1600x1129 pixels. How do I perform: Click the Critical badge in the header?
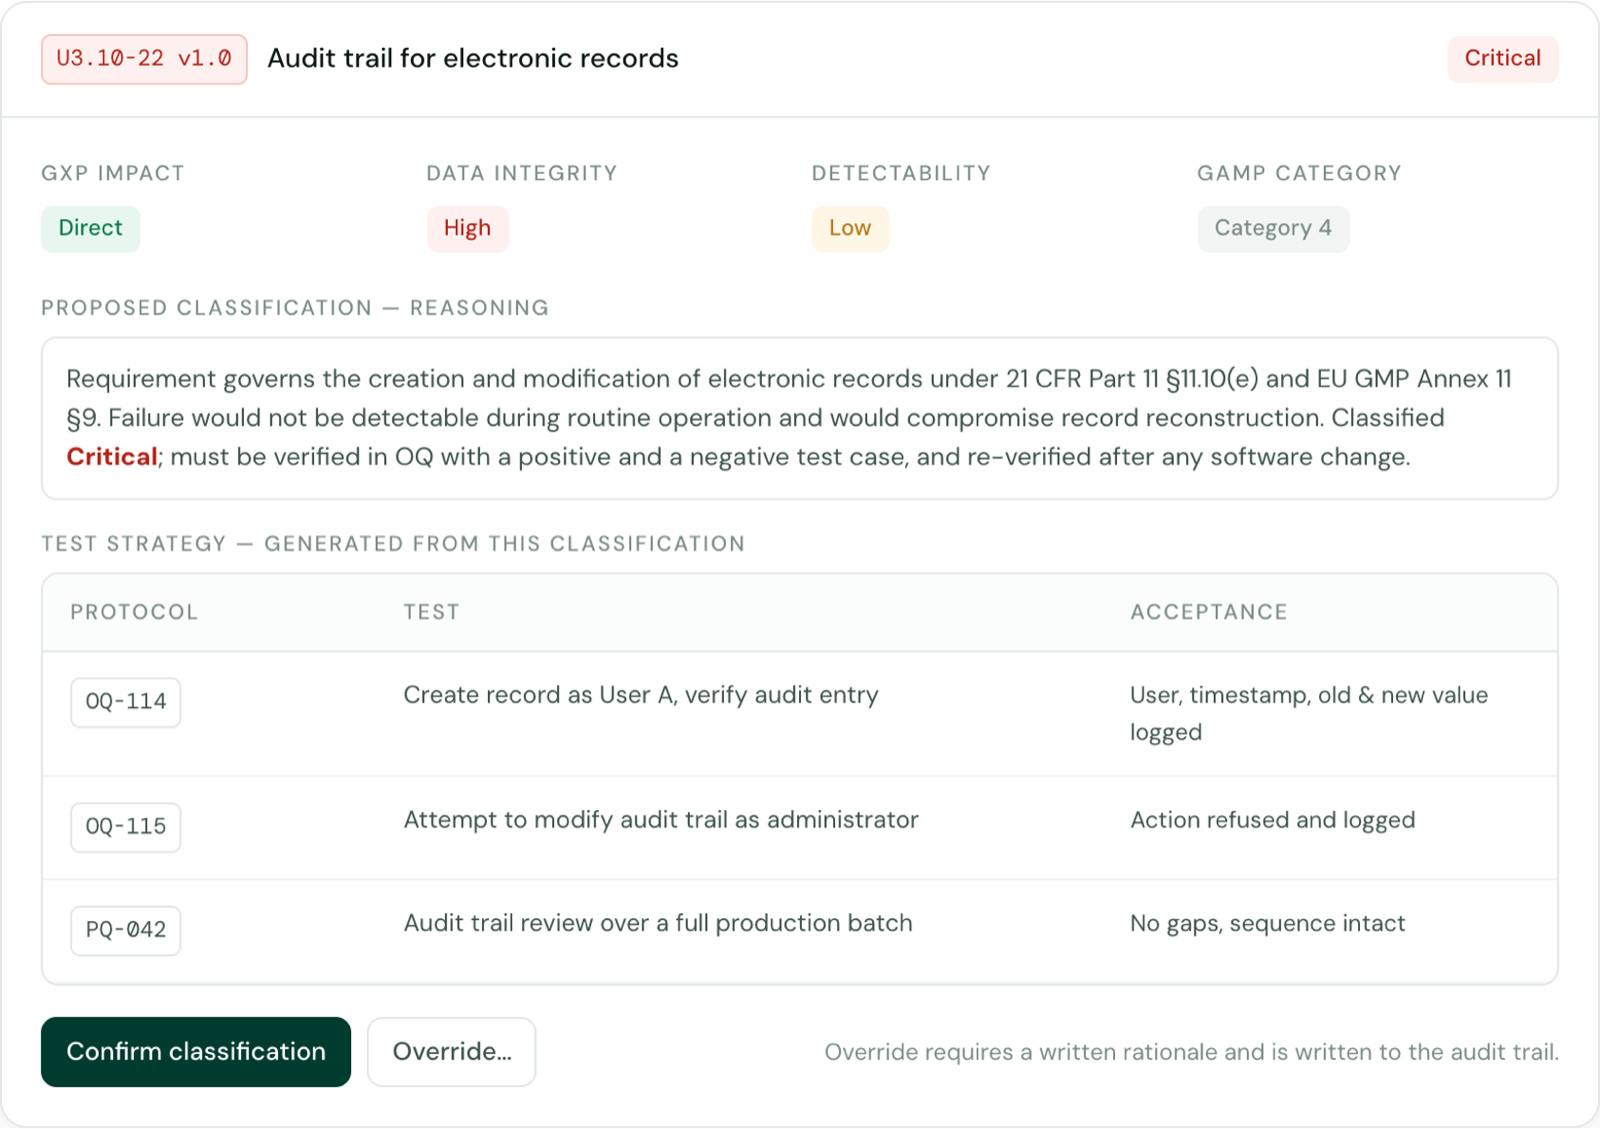tap(1502, 59)
